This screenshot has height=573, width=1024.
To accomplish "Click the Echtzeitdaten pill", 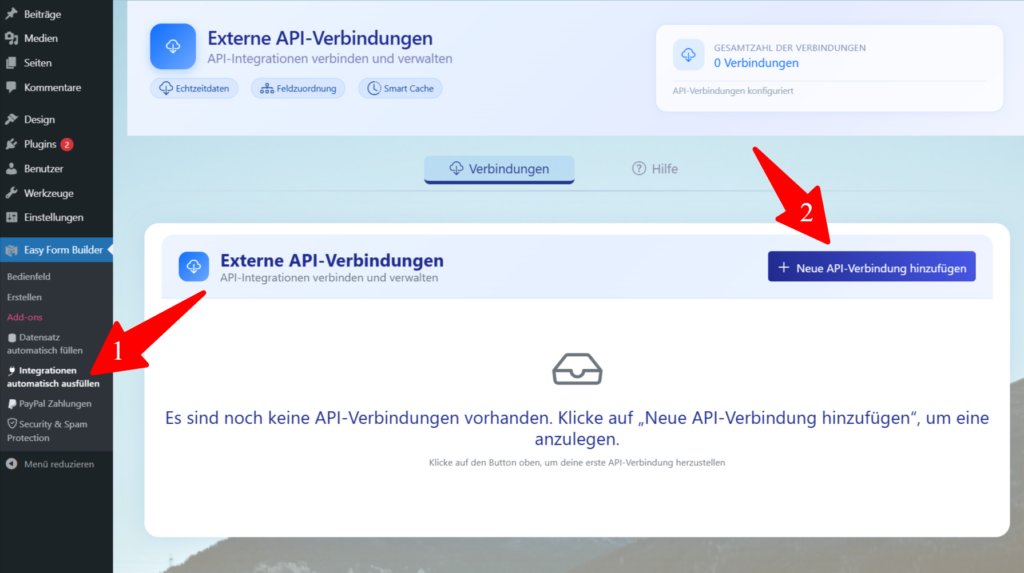I will pos(194,88).
